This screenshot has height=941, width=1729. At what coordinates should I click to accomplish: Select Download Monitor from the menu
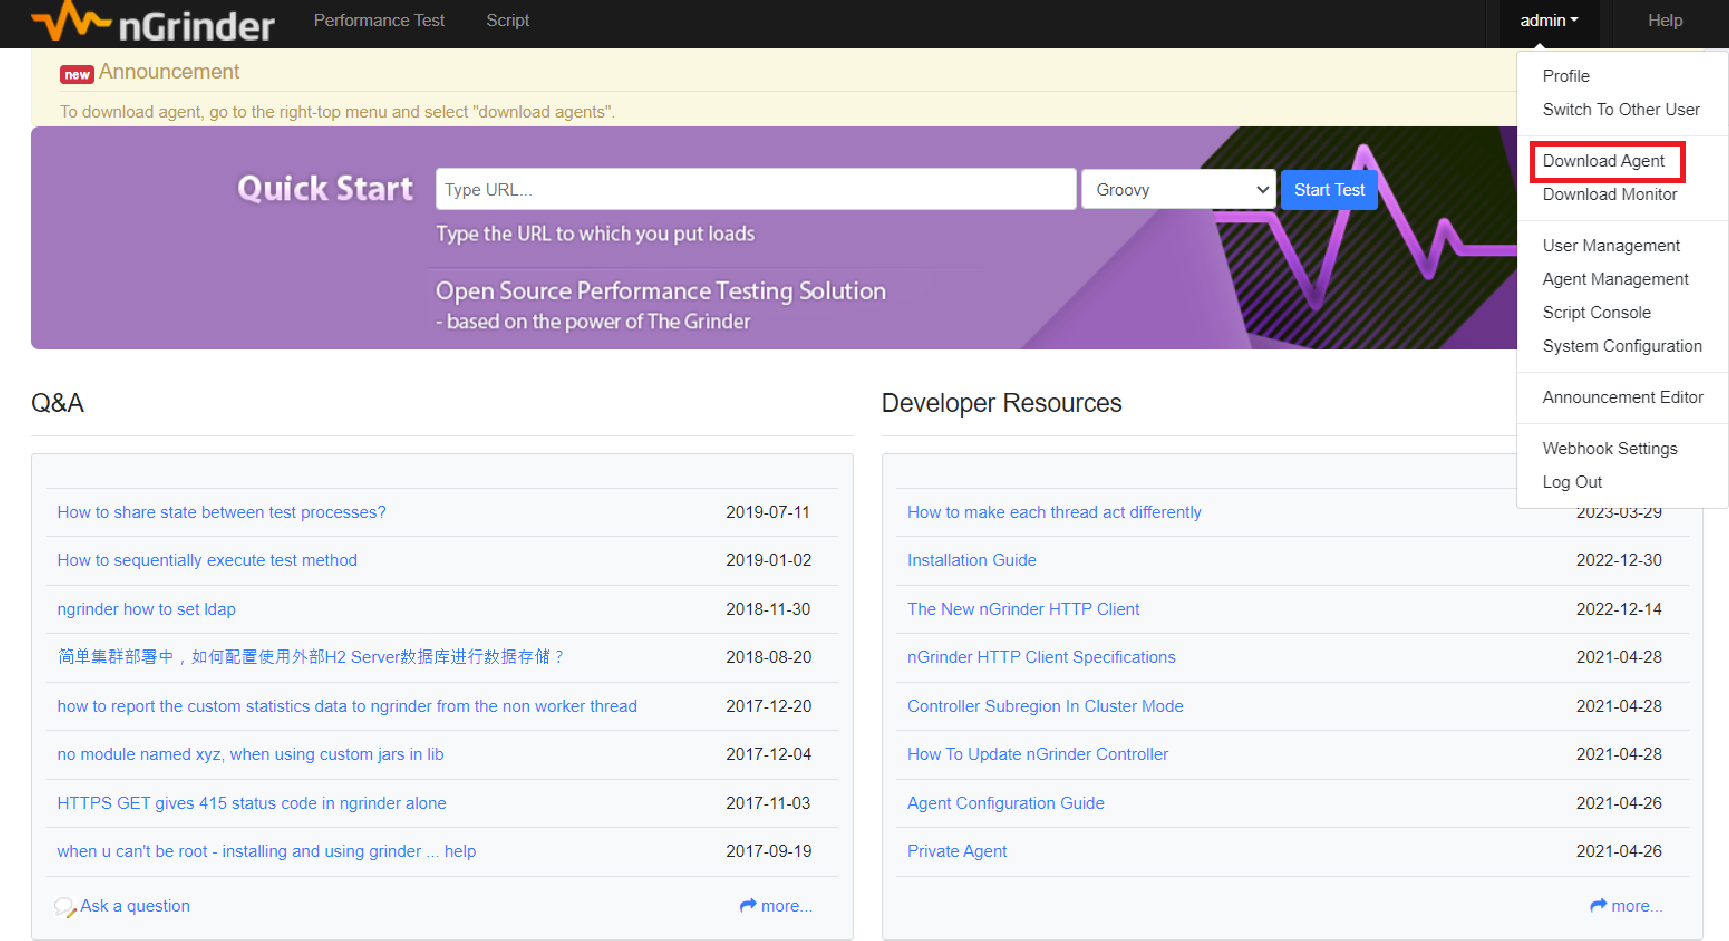pos(1609,194)
